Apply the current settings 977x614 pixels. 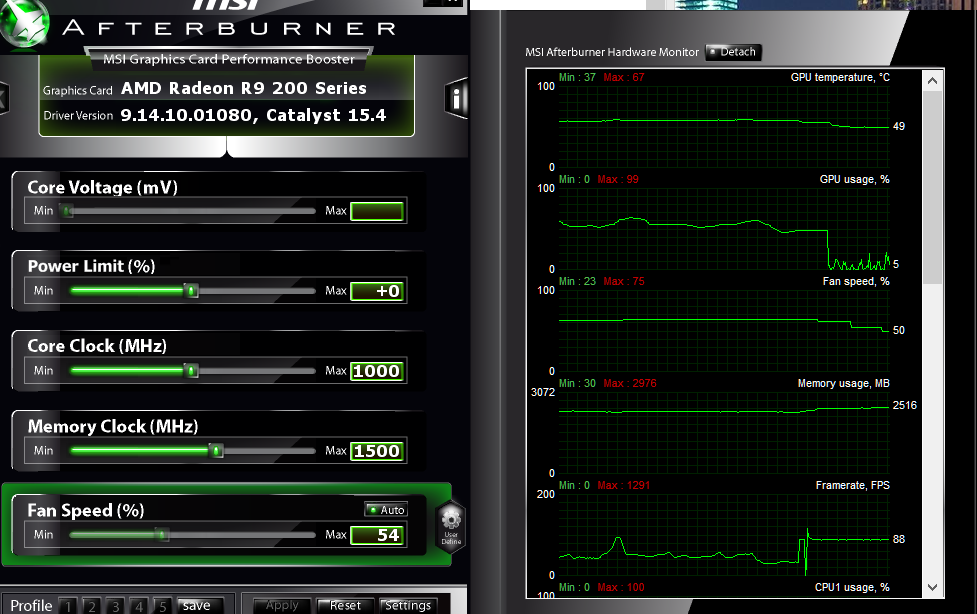[282, 605]
